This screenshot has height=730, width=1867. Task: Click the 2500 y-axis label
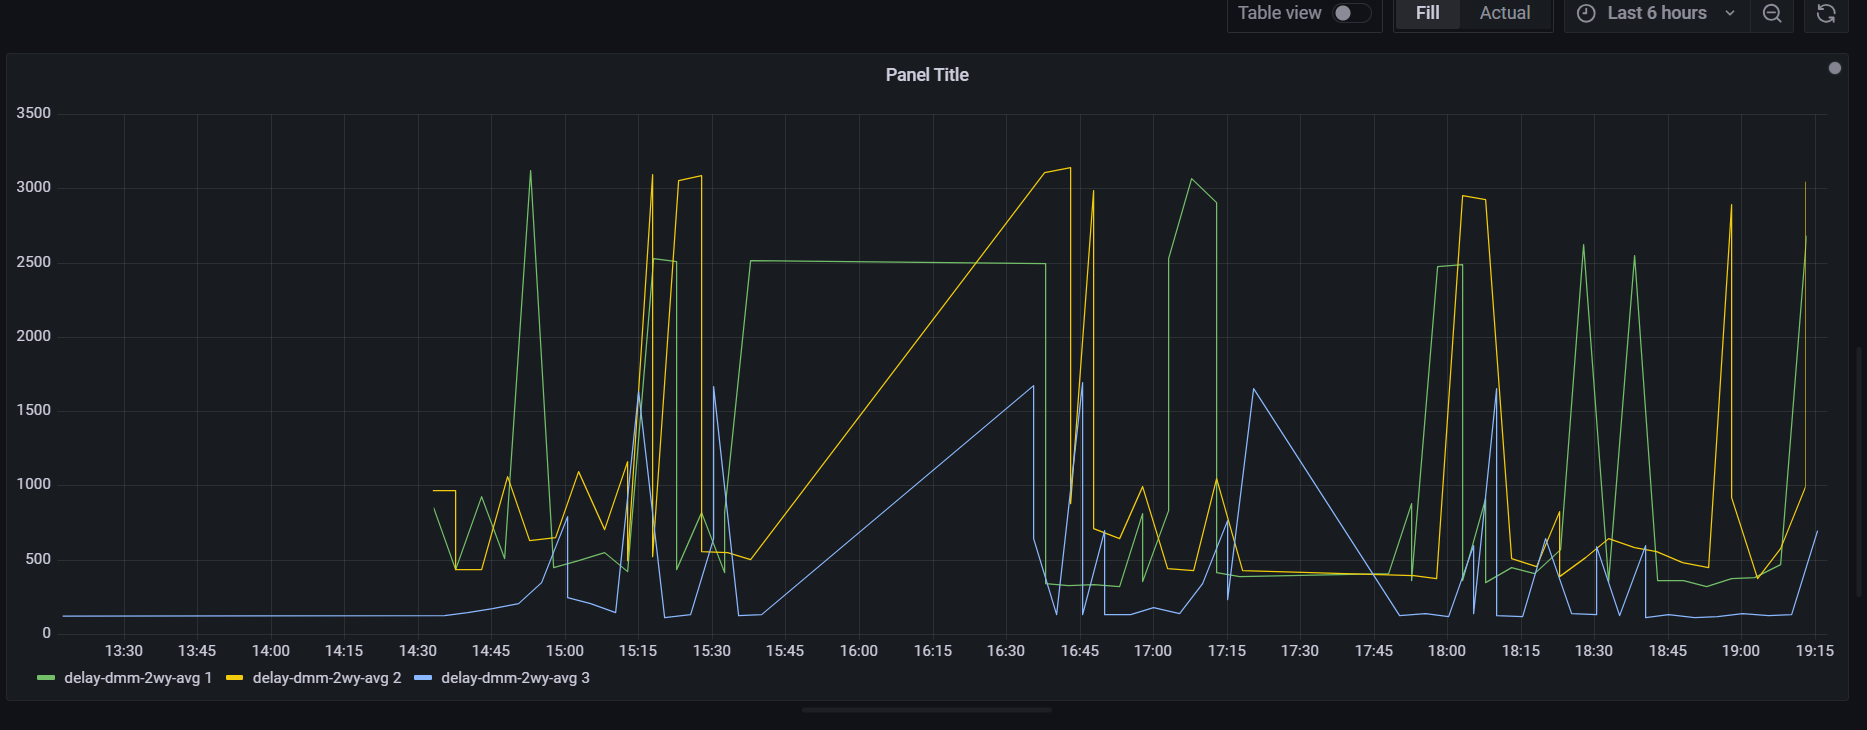point(33,262)
